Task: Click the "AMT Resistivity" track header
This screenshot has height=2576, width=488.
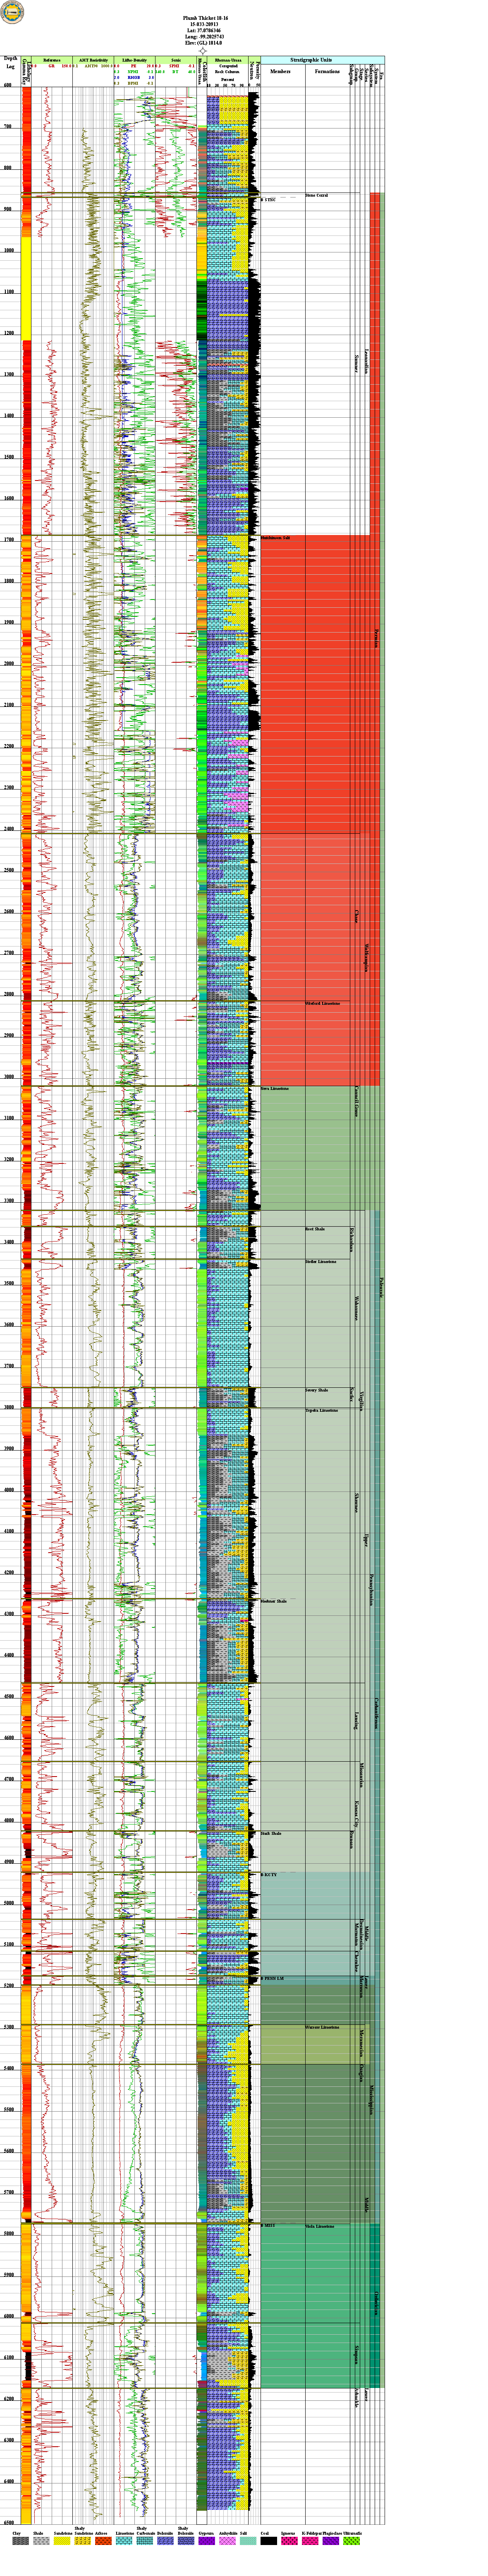Action: [93, 60]
